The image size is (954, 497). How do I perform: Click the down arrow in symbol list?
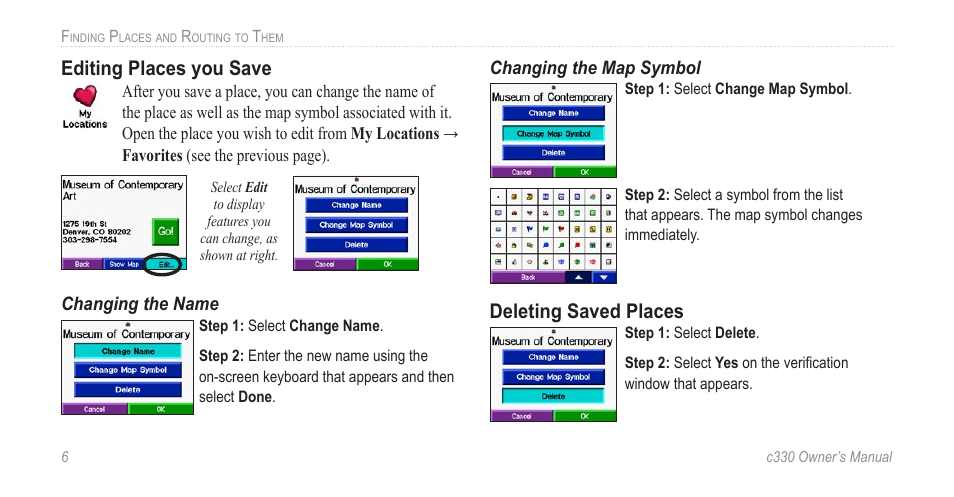pyautogui.click(x=604, y=277)
